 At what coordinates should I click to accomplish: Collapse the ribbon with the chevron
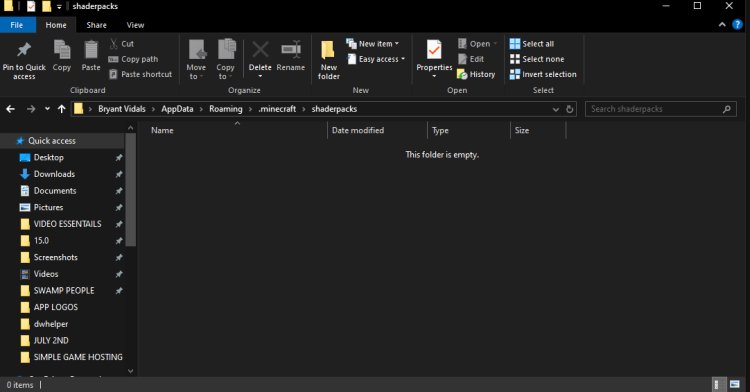click(x=722, y=25)
